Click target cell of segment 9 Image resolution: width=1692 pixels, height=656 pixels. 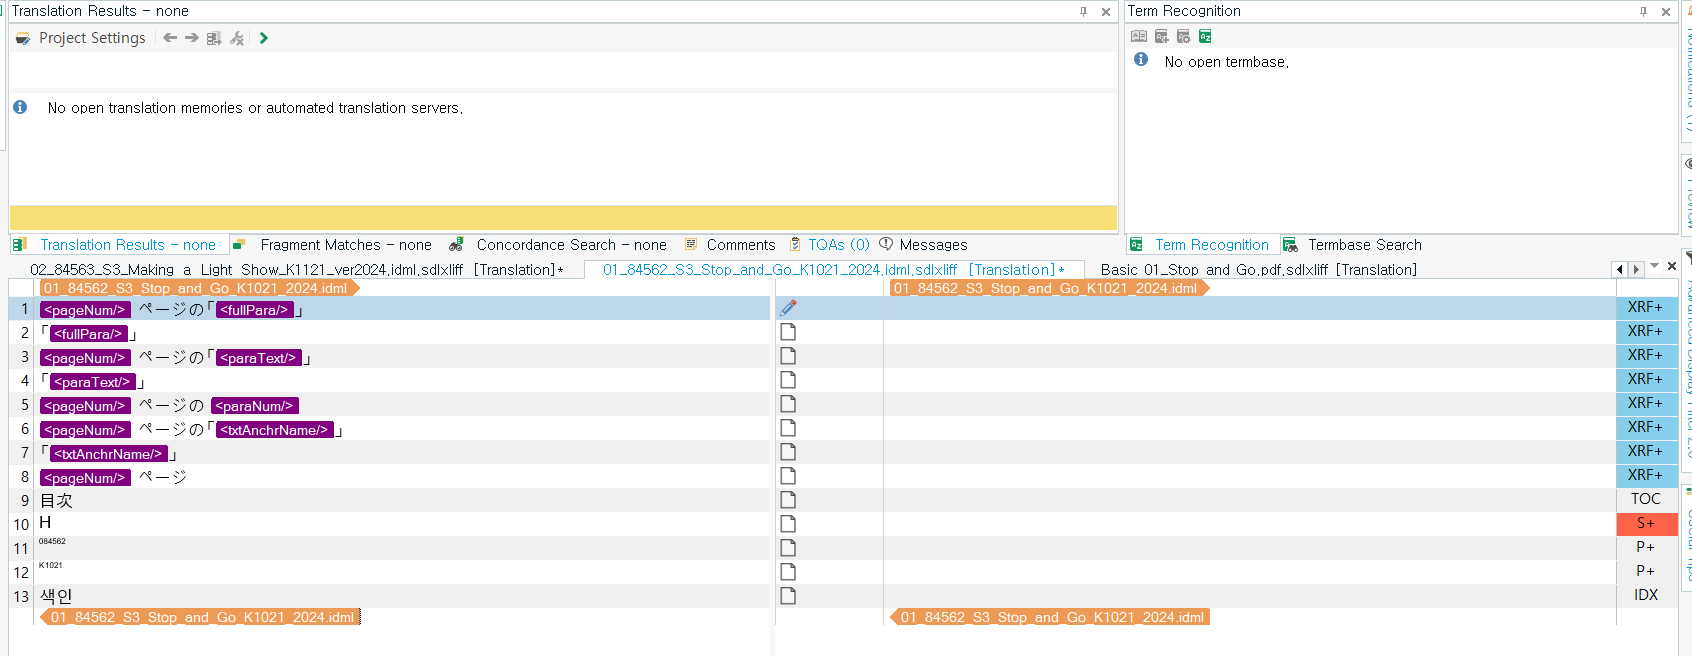(x=1249, y=500)
